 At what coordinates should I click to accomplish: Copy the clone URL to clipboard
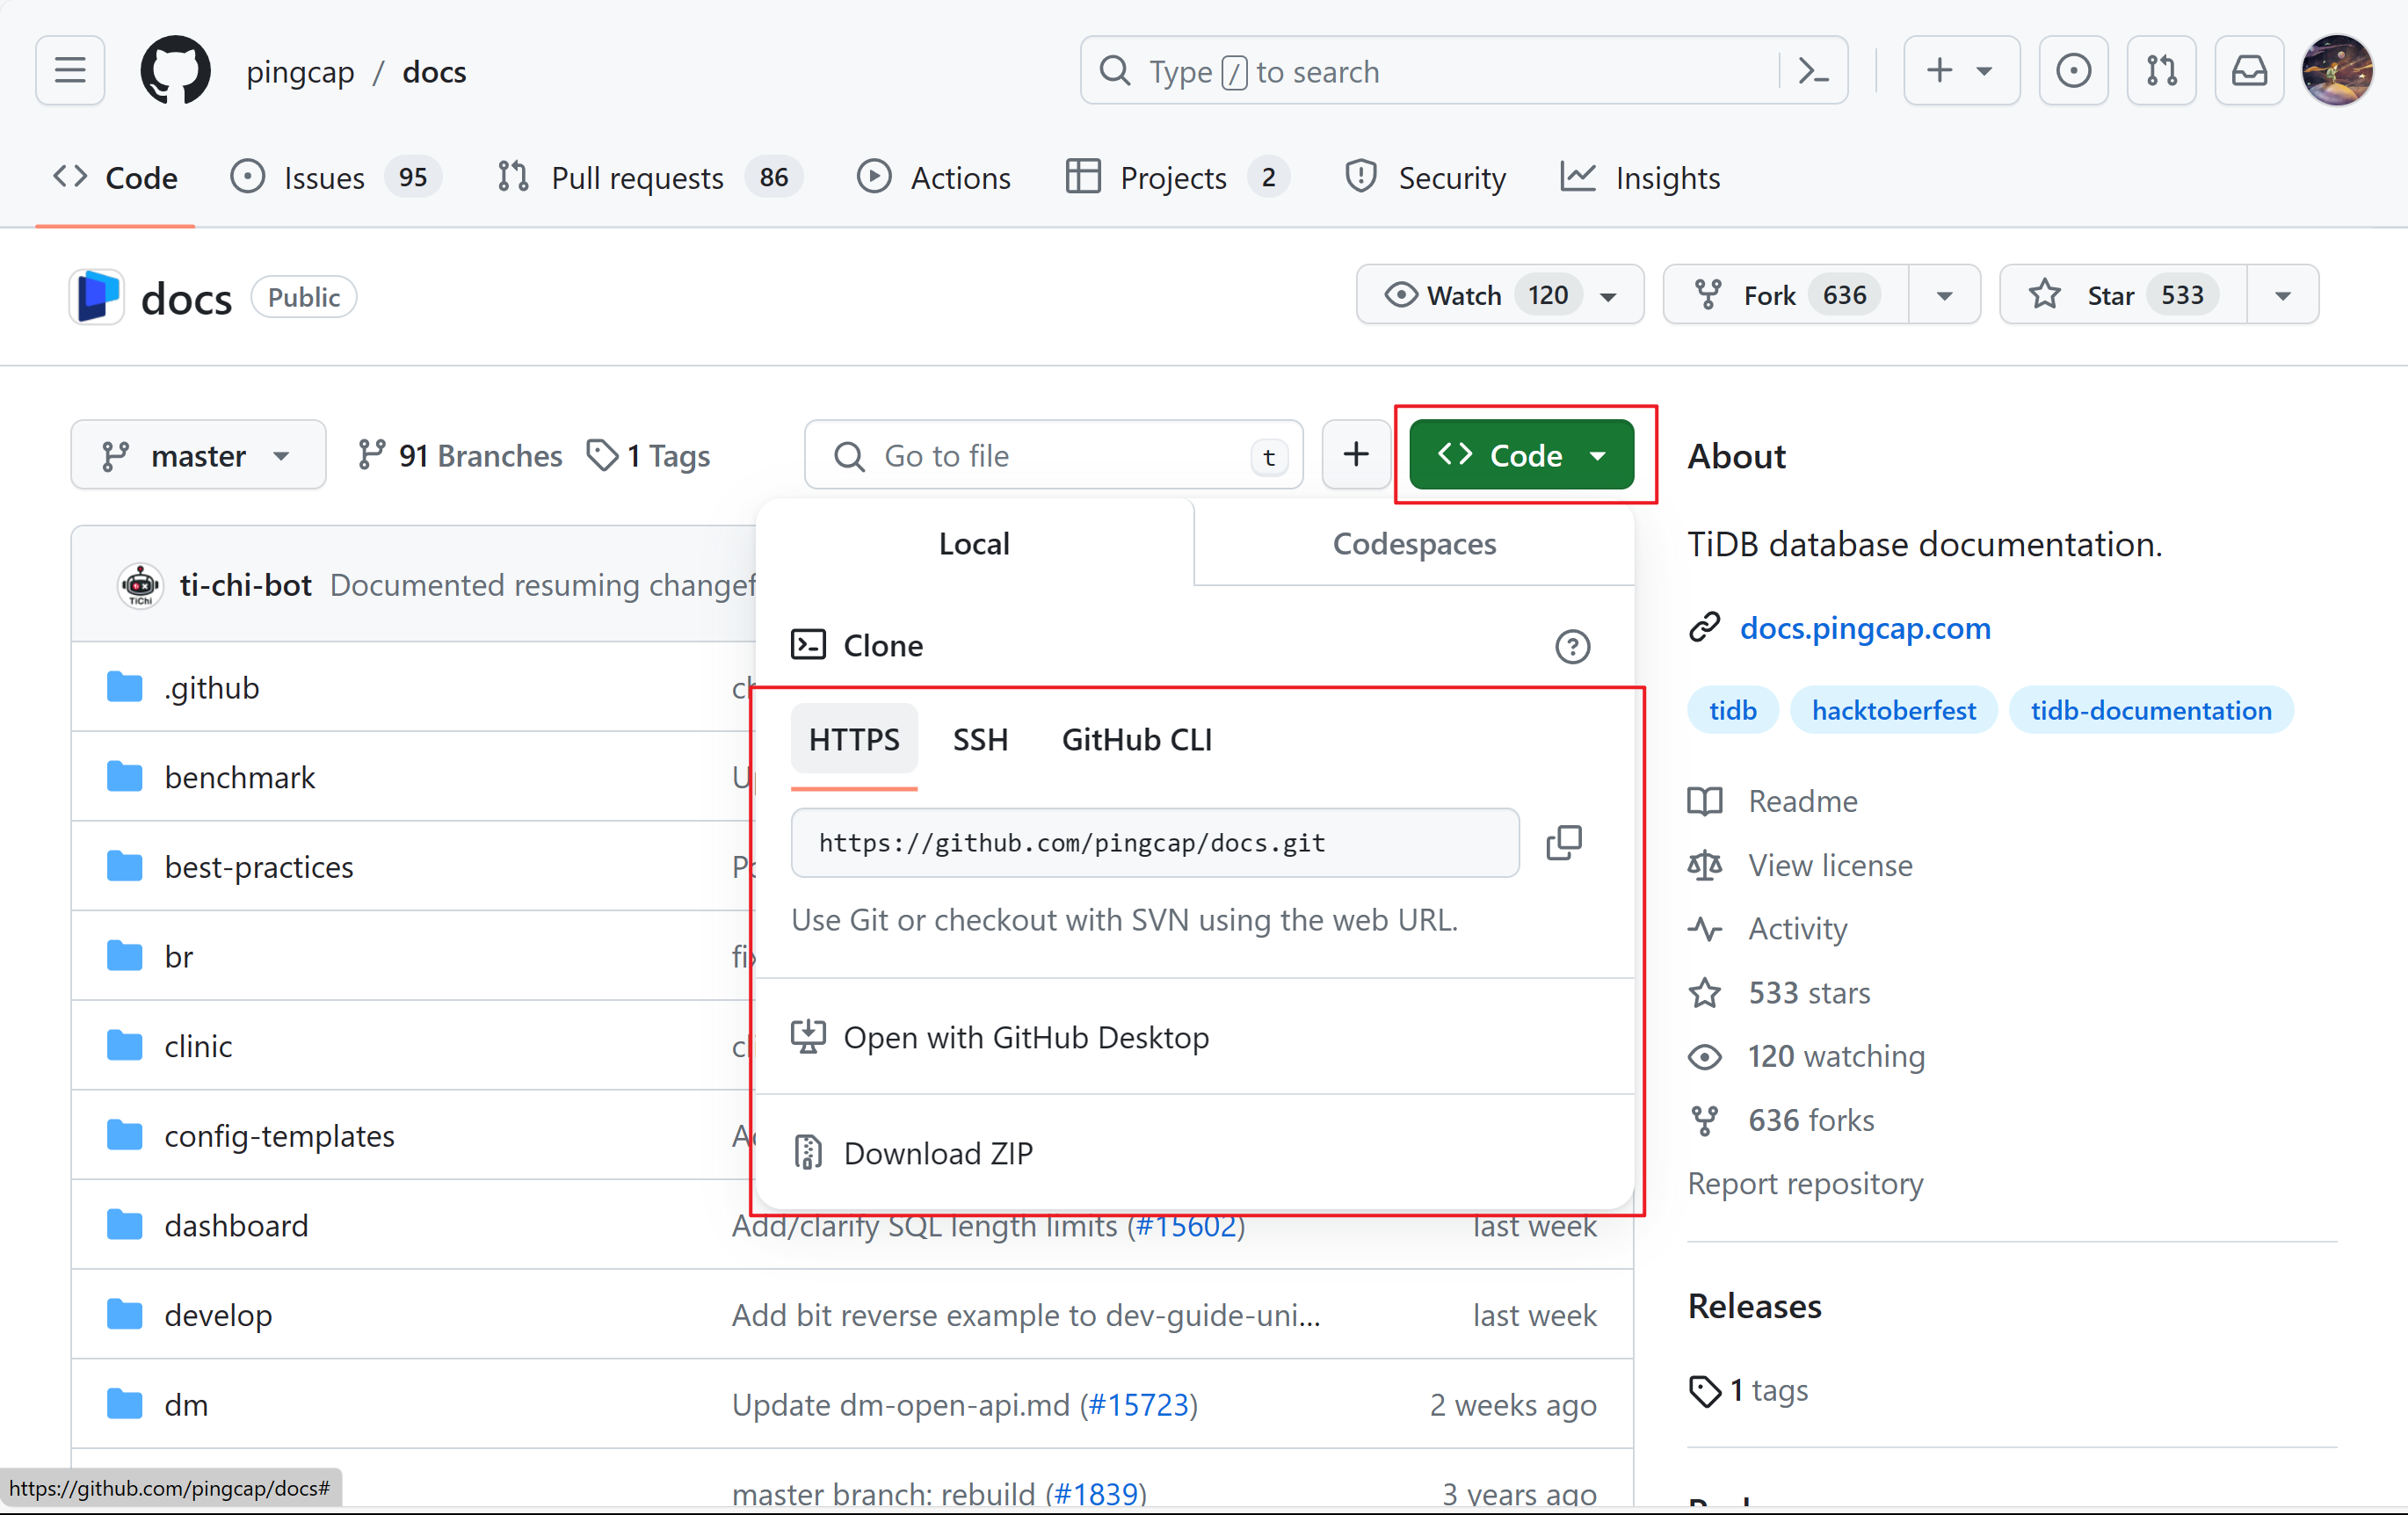(x=1563, y=842)
